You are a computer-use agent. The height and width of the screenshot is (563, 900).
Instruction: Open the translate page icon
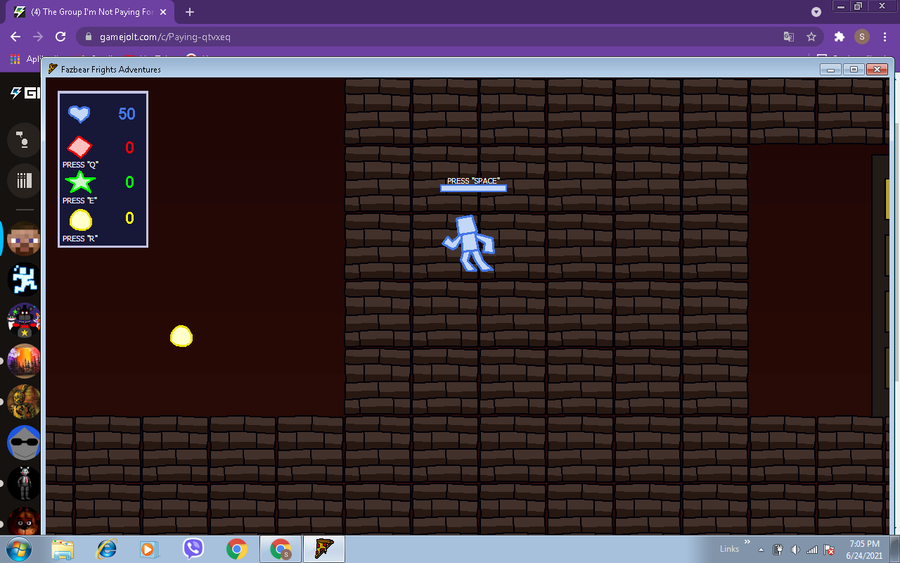pos(789,37)
